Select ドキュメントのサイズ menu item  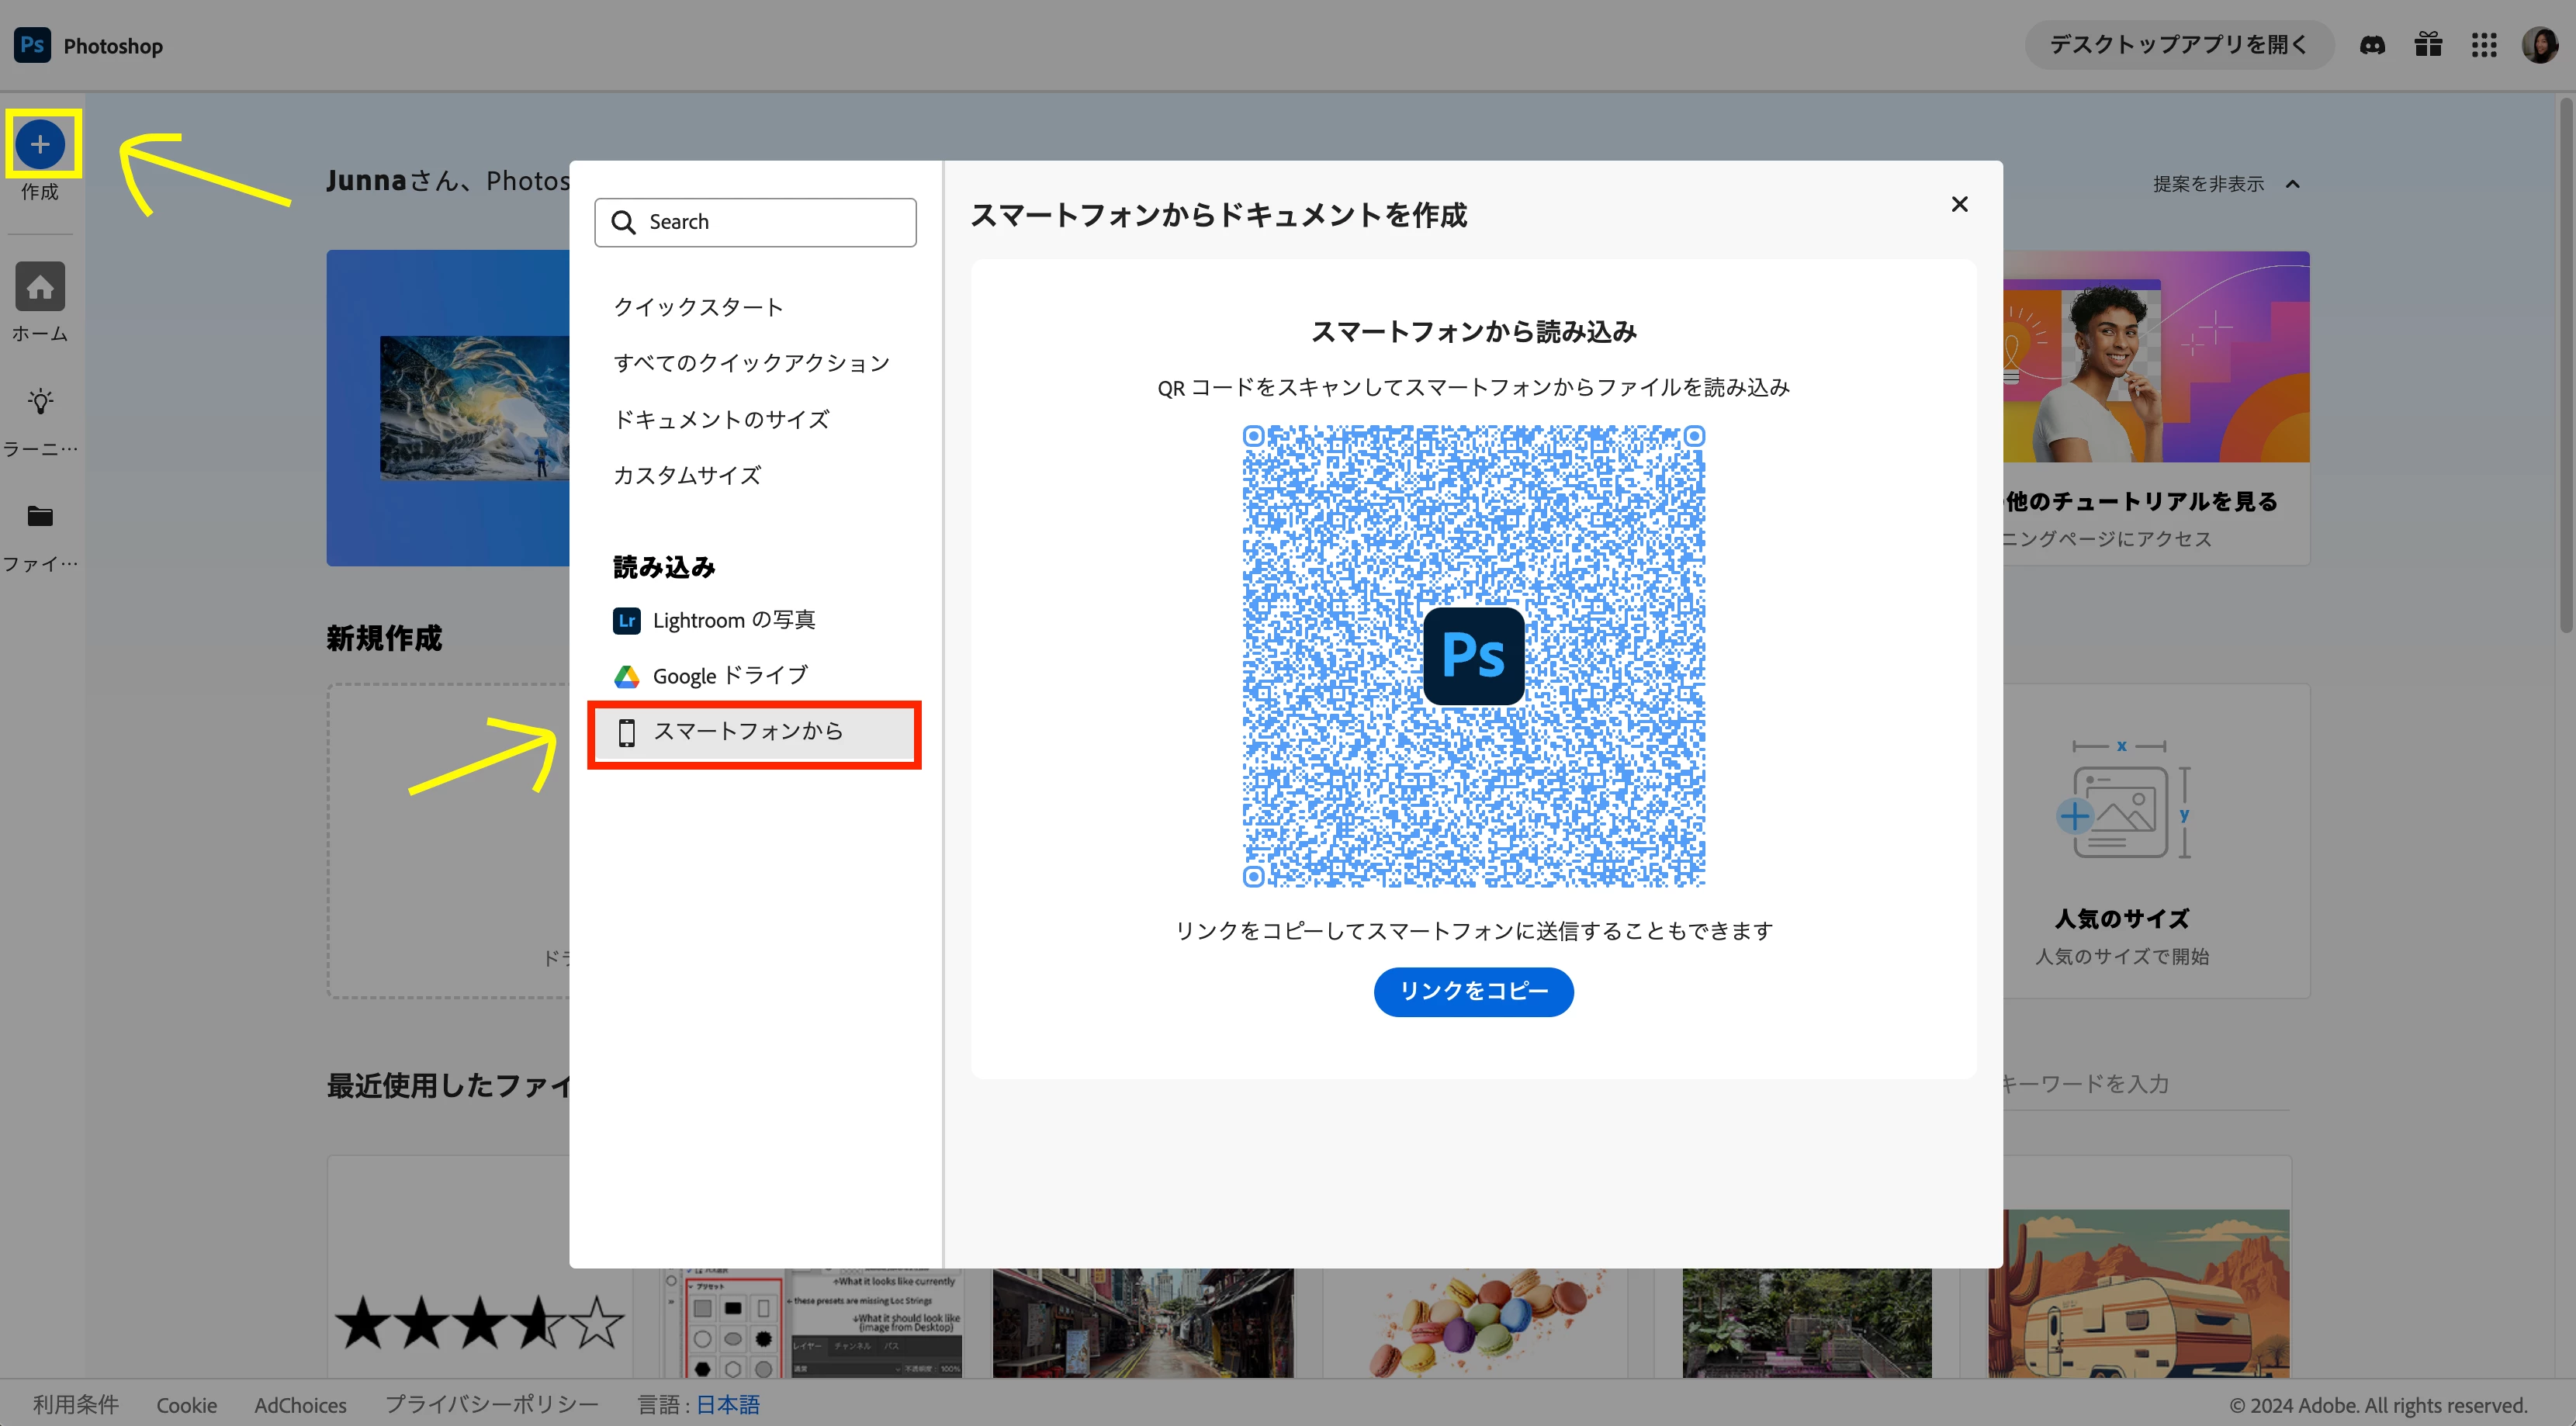[721, 419]
